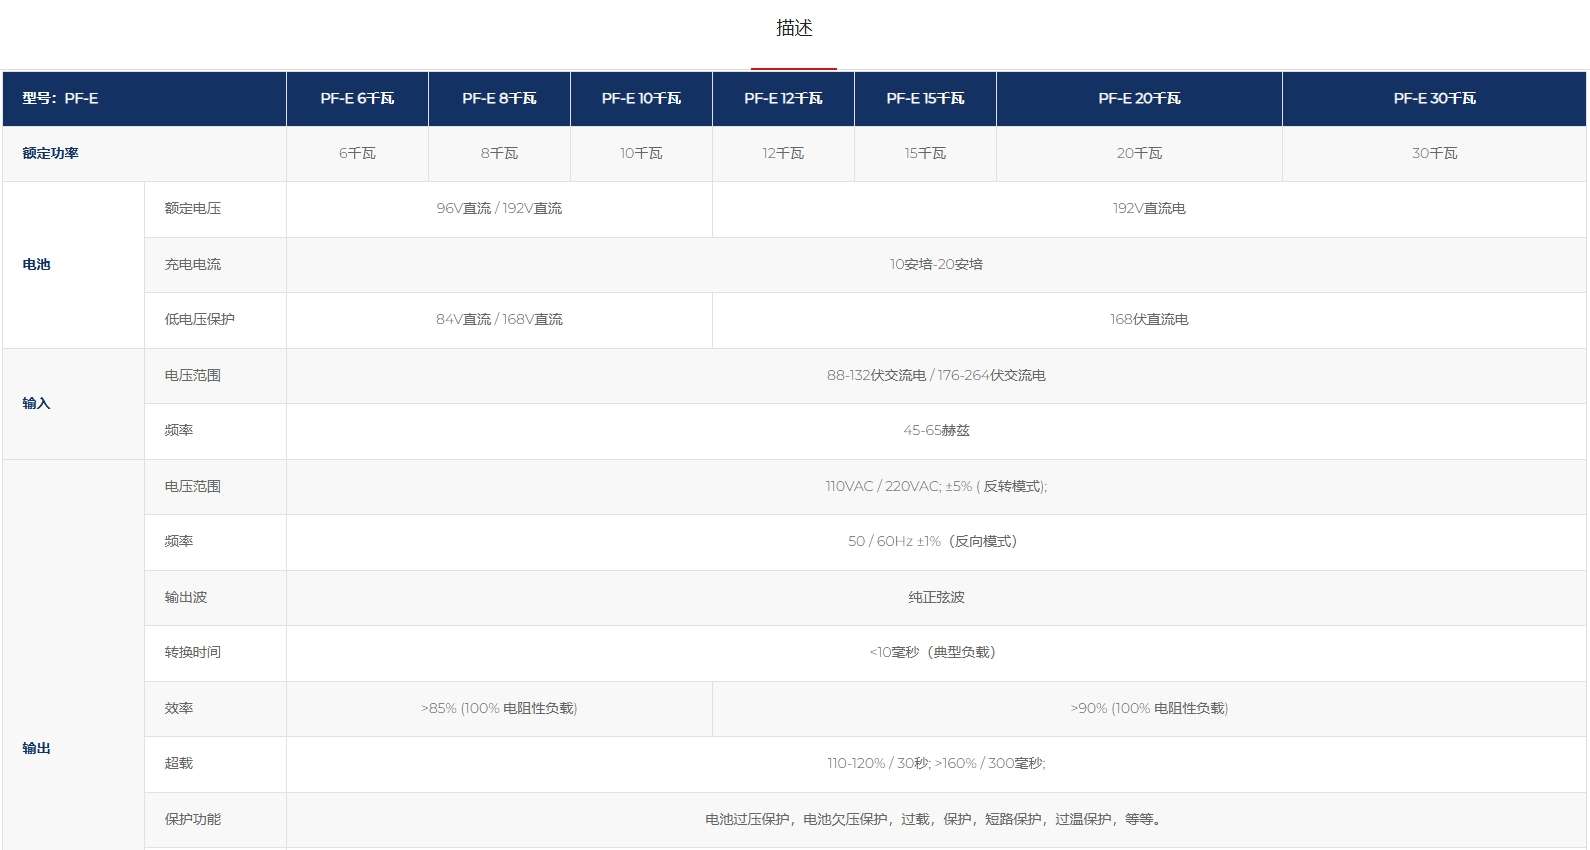The height and width of the screenshot is (850, 1590).
Task: Select the 充电电流 row label
Action: point(193,265)
